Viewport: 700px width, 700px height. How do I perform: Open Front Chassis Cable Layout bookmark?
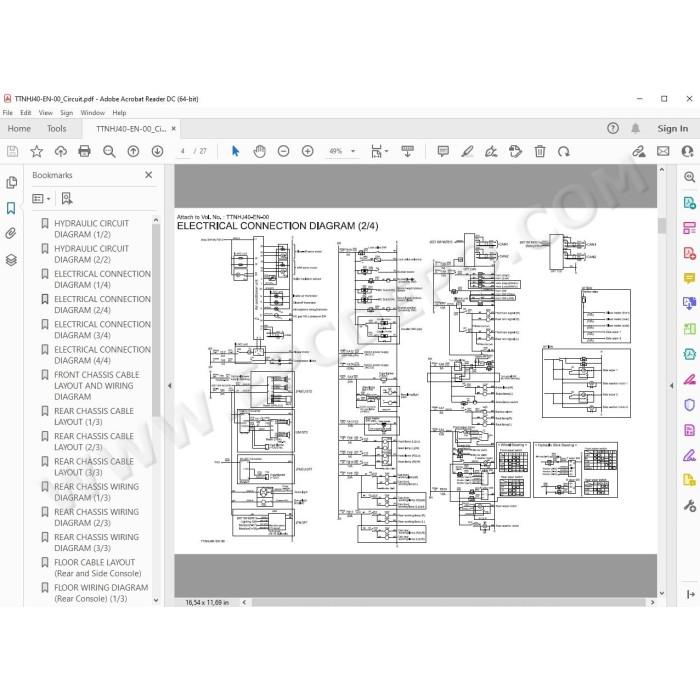pos(96,386)
